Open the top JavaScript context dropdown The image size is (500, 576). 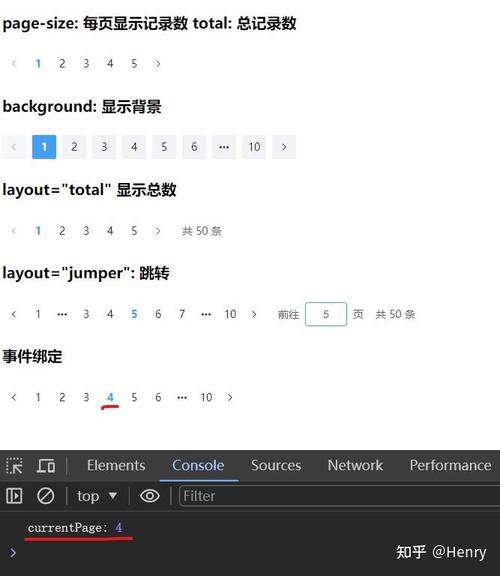tap(97, 496)
